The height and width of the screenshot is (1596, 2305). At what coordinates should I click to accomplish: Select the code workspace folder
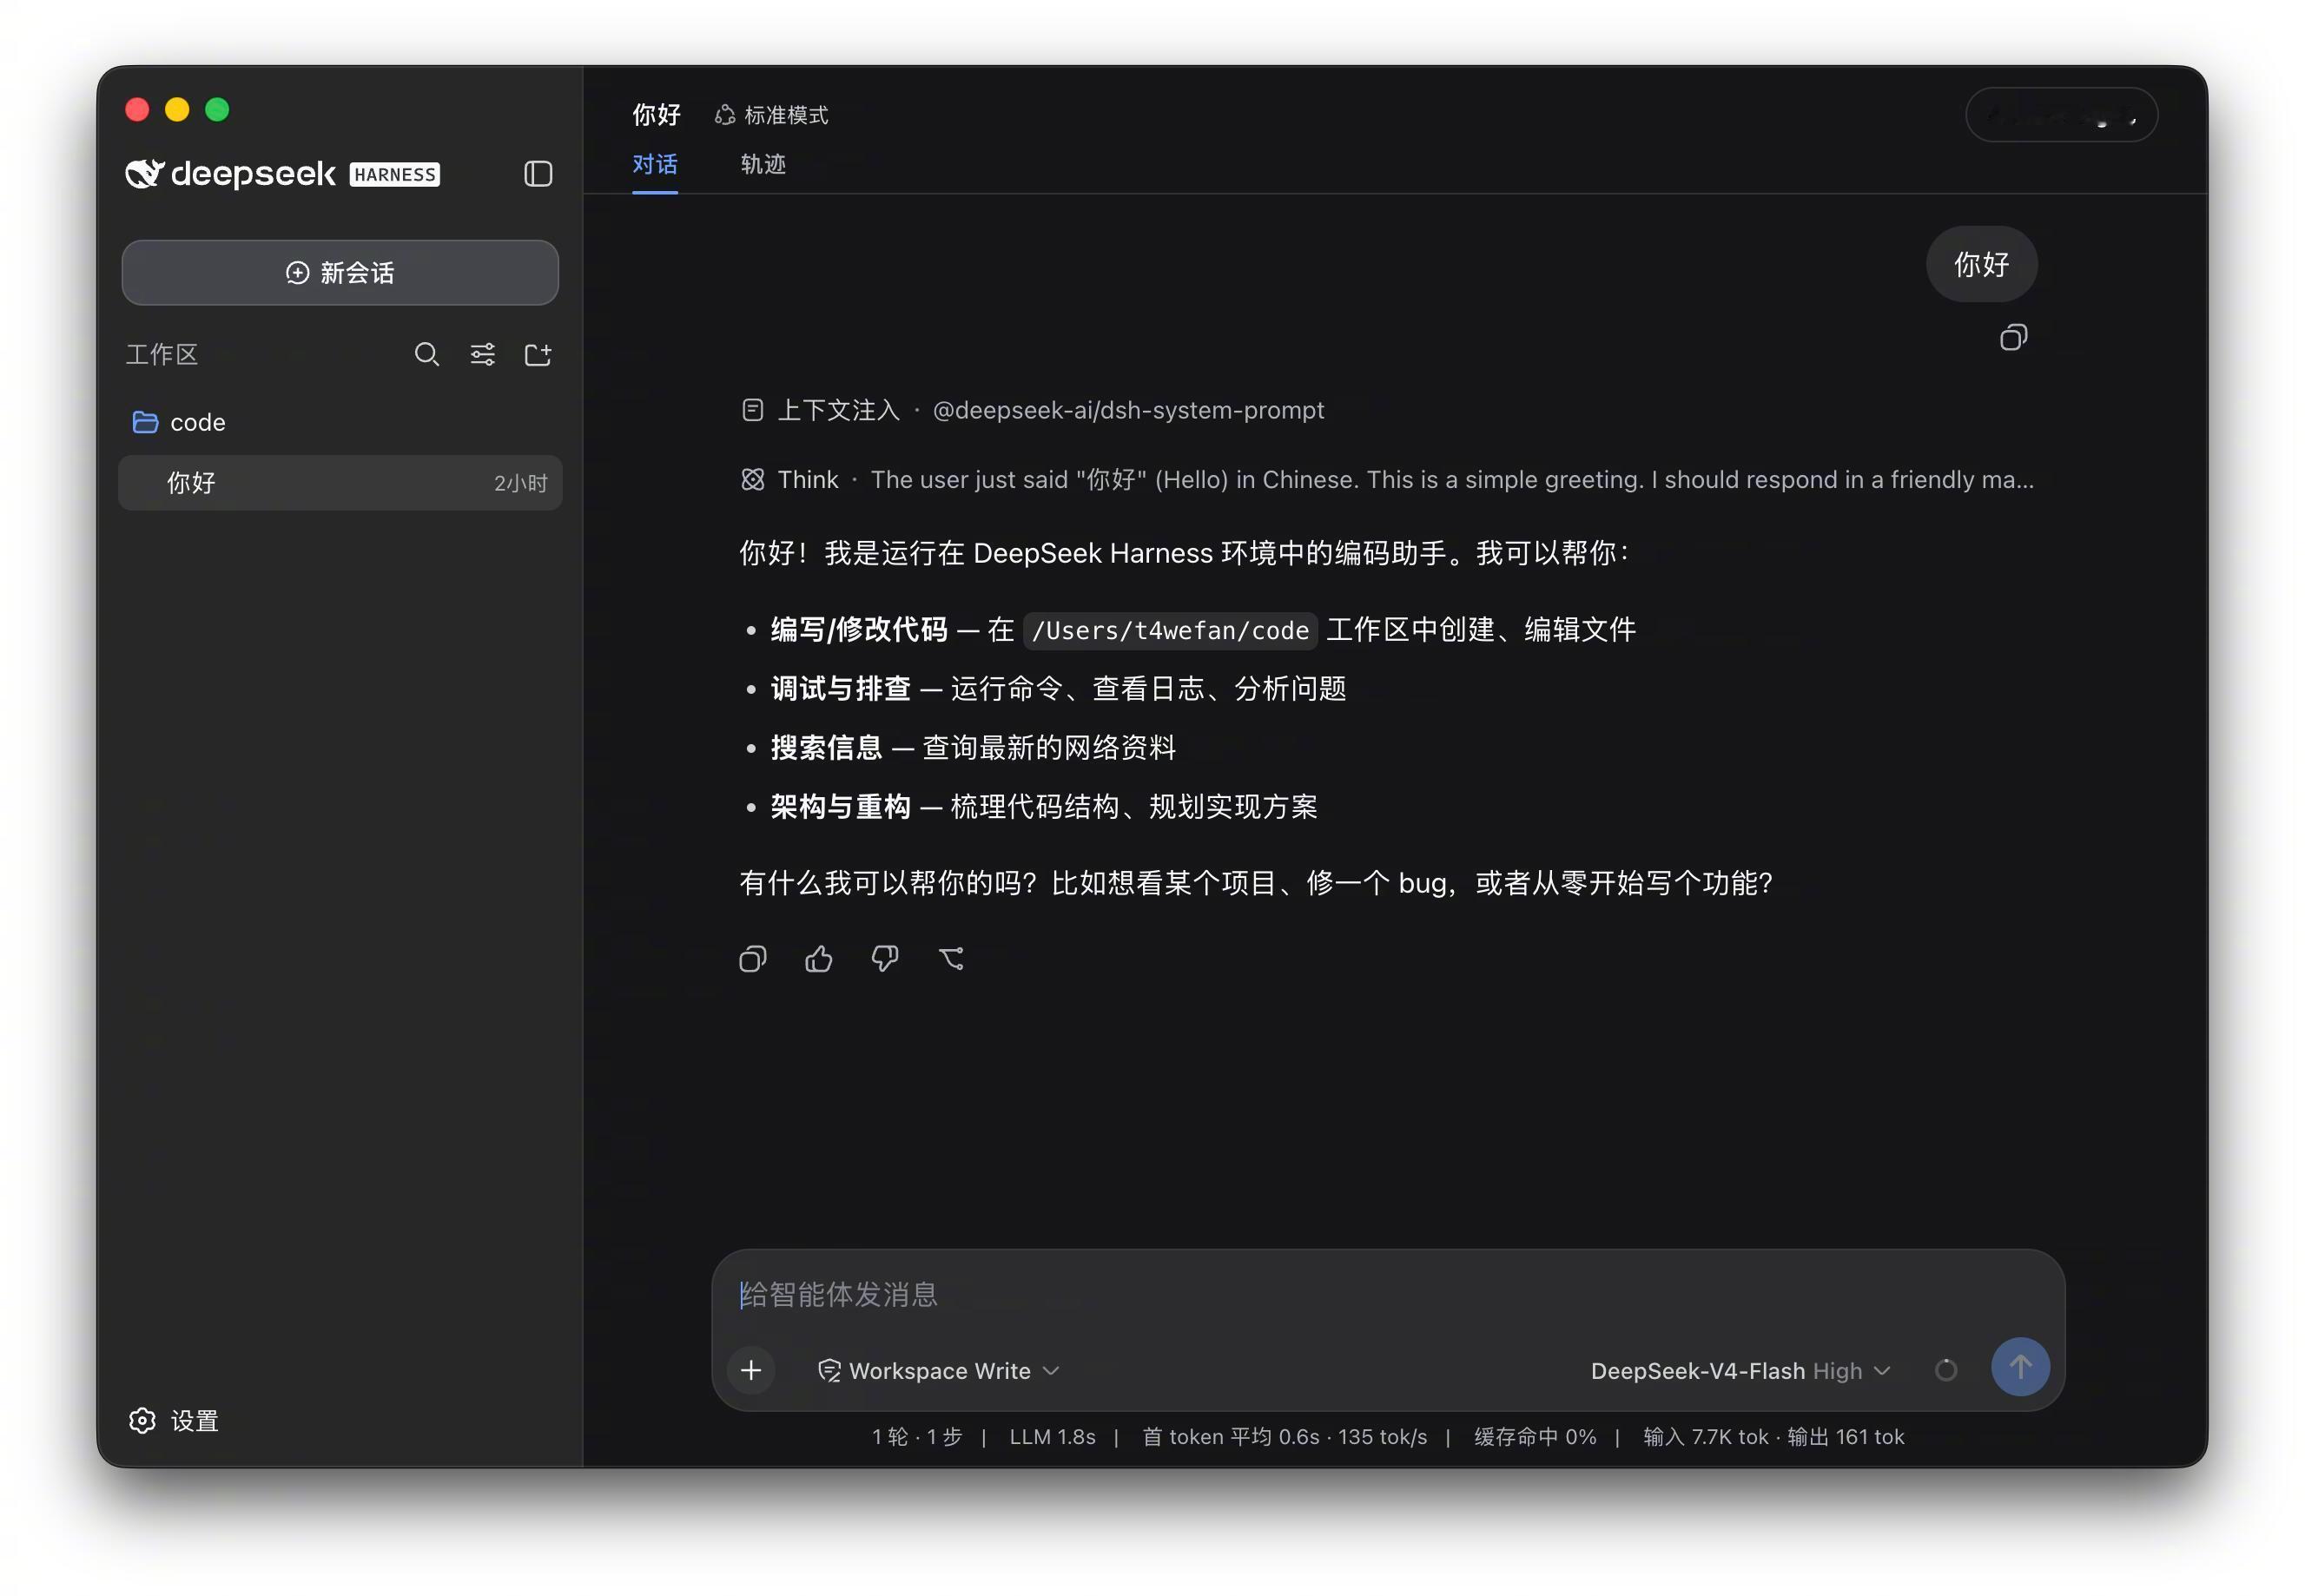(340, 422)
